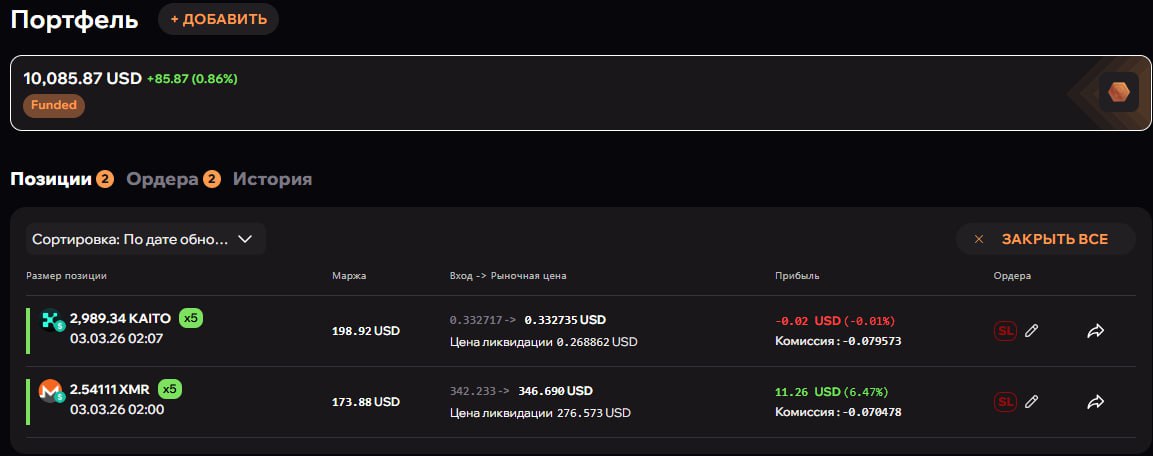
Task: Click the KAITO coin icon
Action: click(x=51, y=321)
